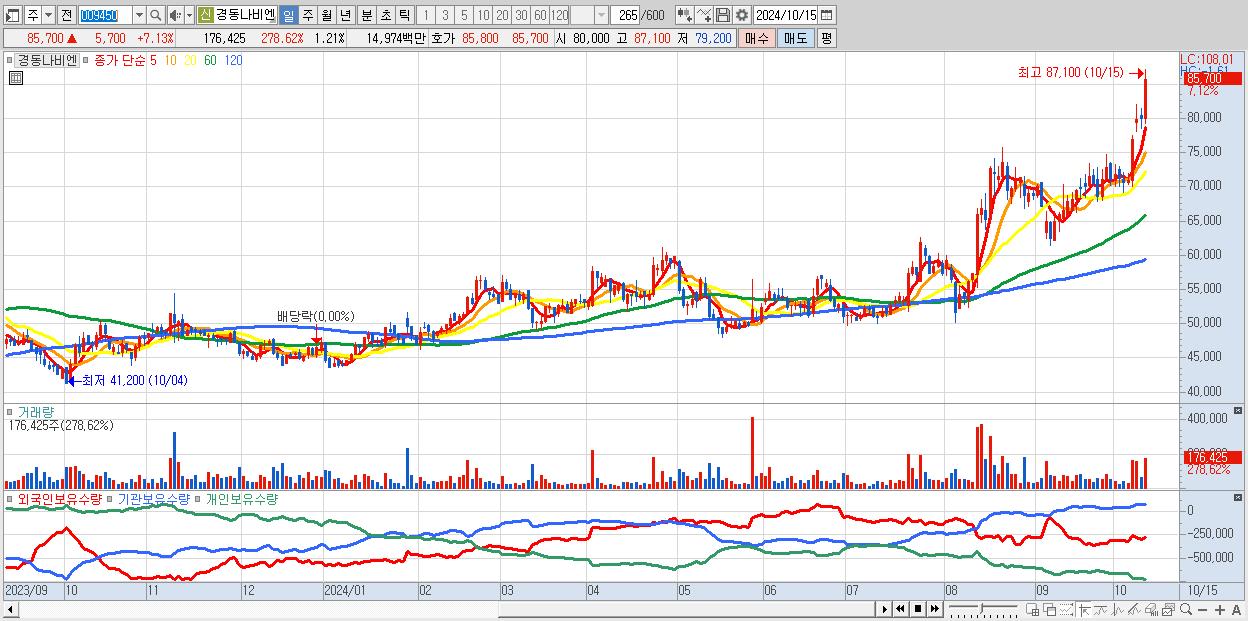Click the line tool icon before save
The image size is (1248, 621).
(704, 15)
